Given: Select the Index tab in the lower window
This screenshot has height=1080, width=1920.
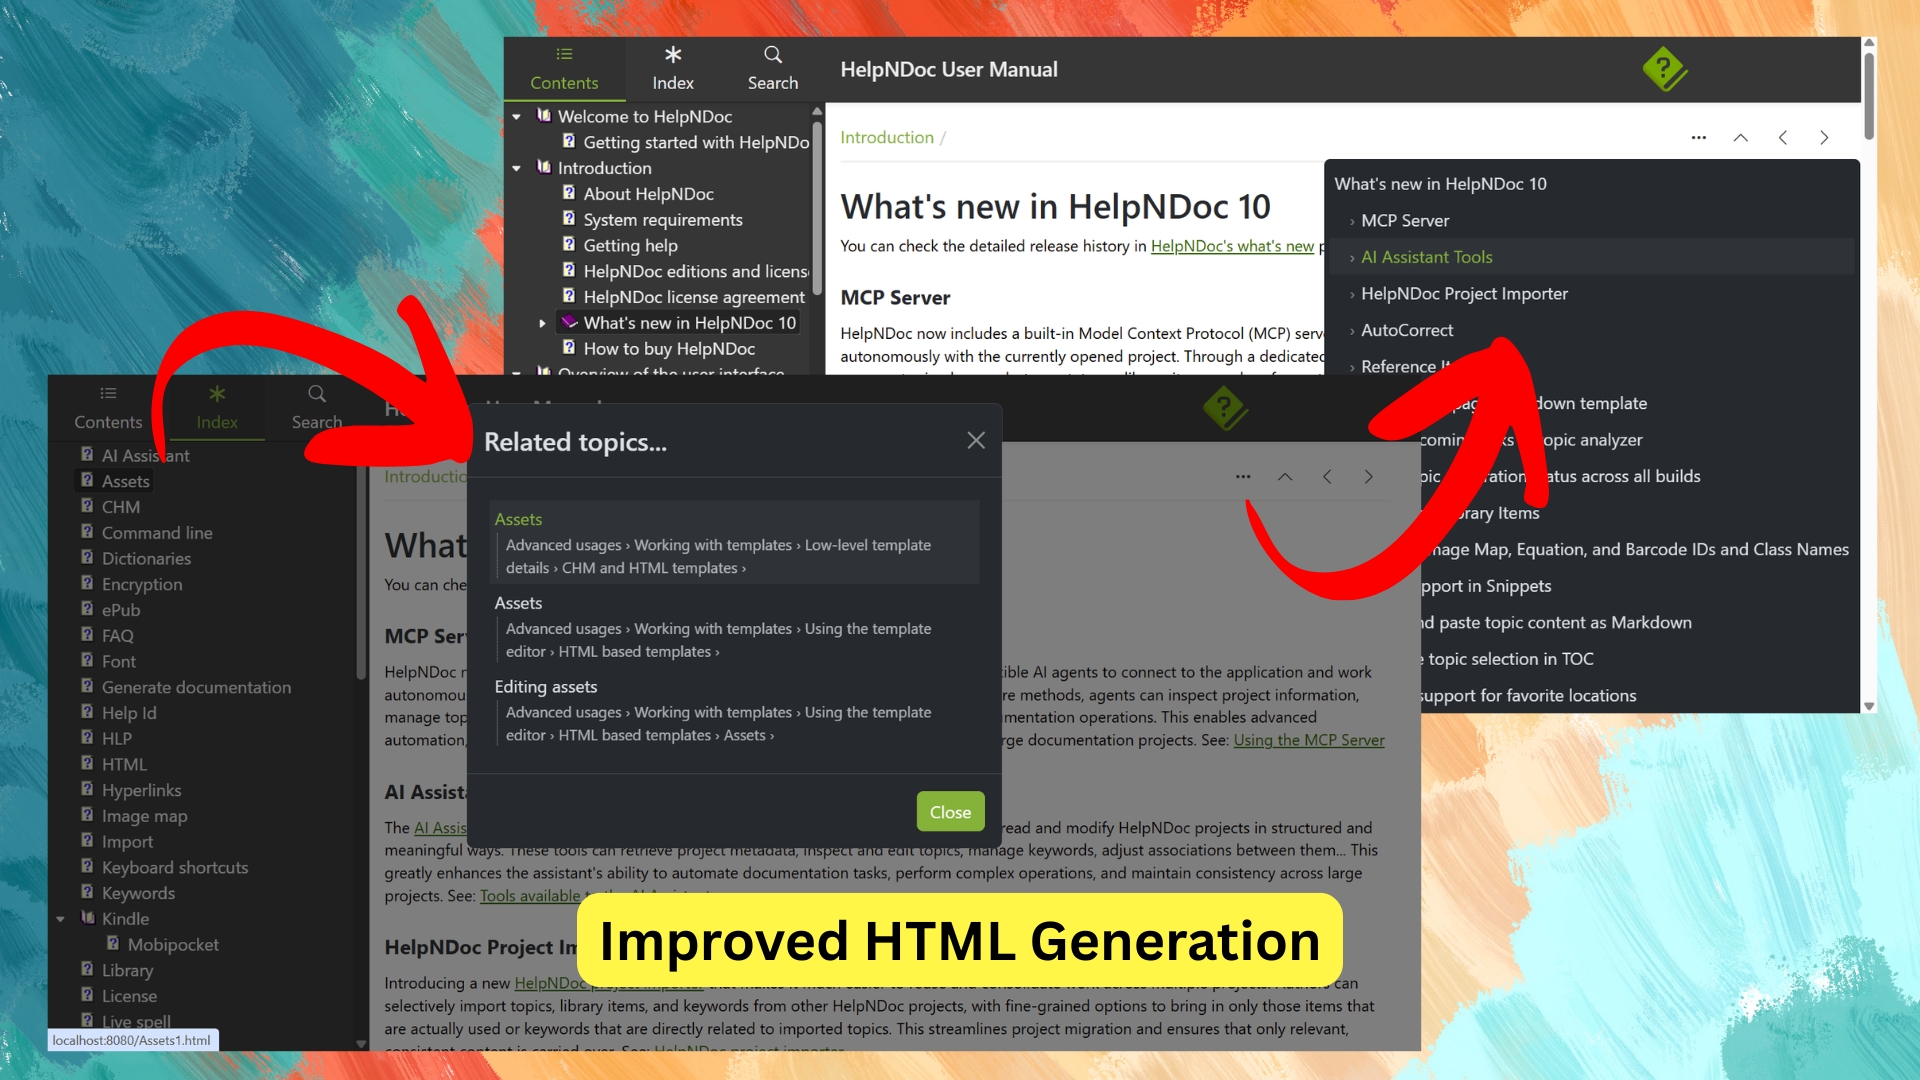Looking at the screenshot, I should [x=217, y=408].
